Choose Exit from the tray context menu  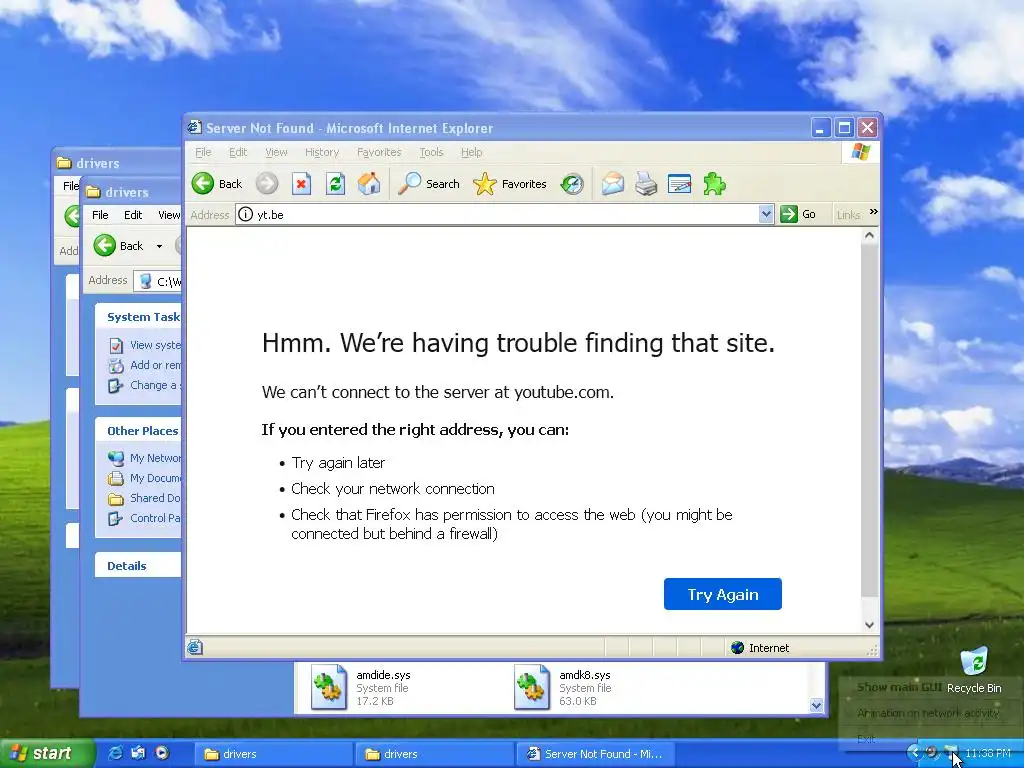pos(866,739)
